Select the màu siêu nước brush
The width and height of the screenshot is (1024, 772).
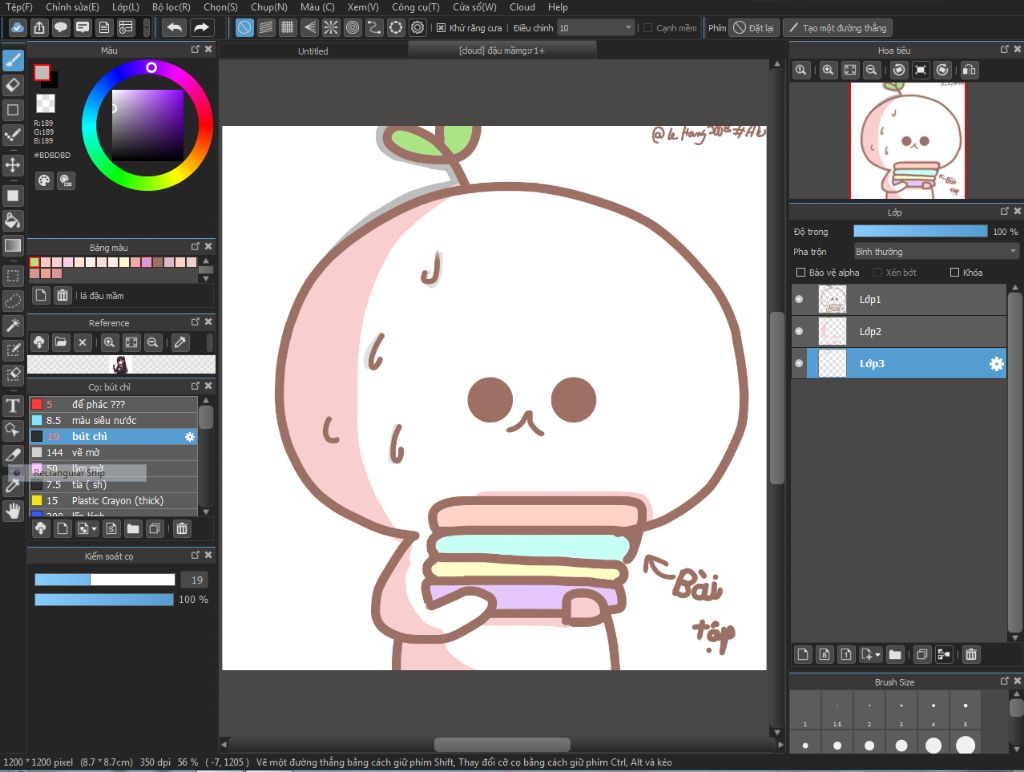click(113, 420)
